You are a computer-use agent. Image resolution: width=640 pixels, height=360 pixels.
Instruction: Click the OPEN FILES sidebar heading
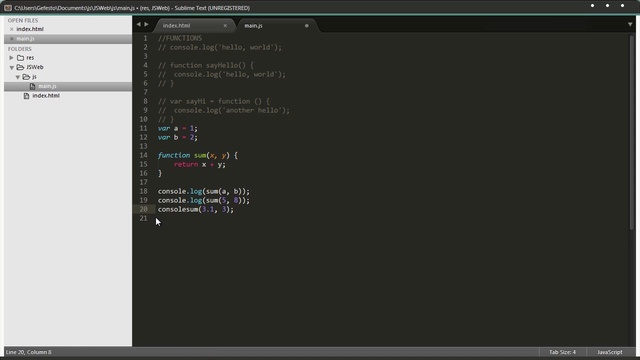23,20
